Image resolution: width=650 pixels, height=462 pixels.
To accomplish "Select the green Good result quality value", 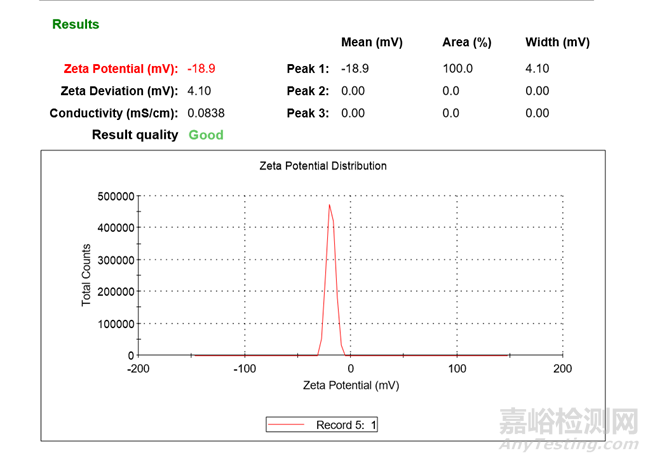I will [206, 135].
